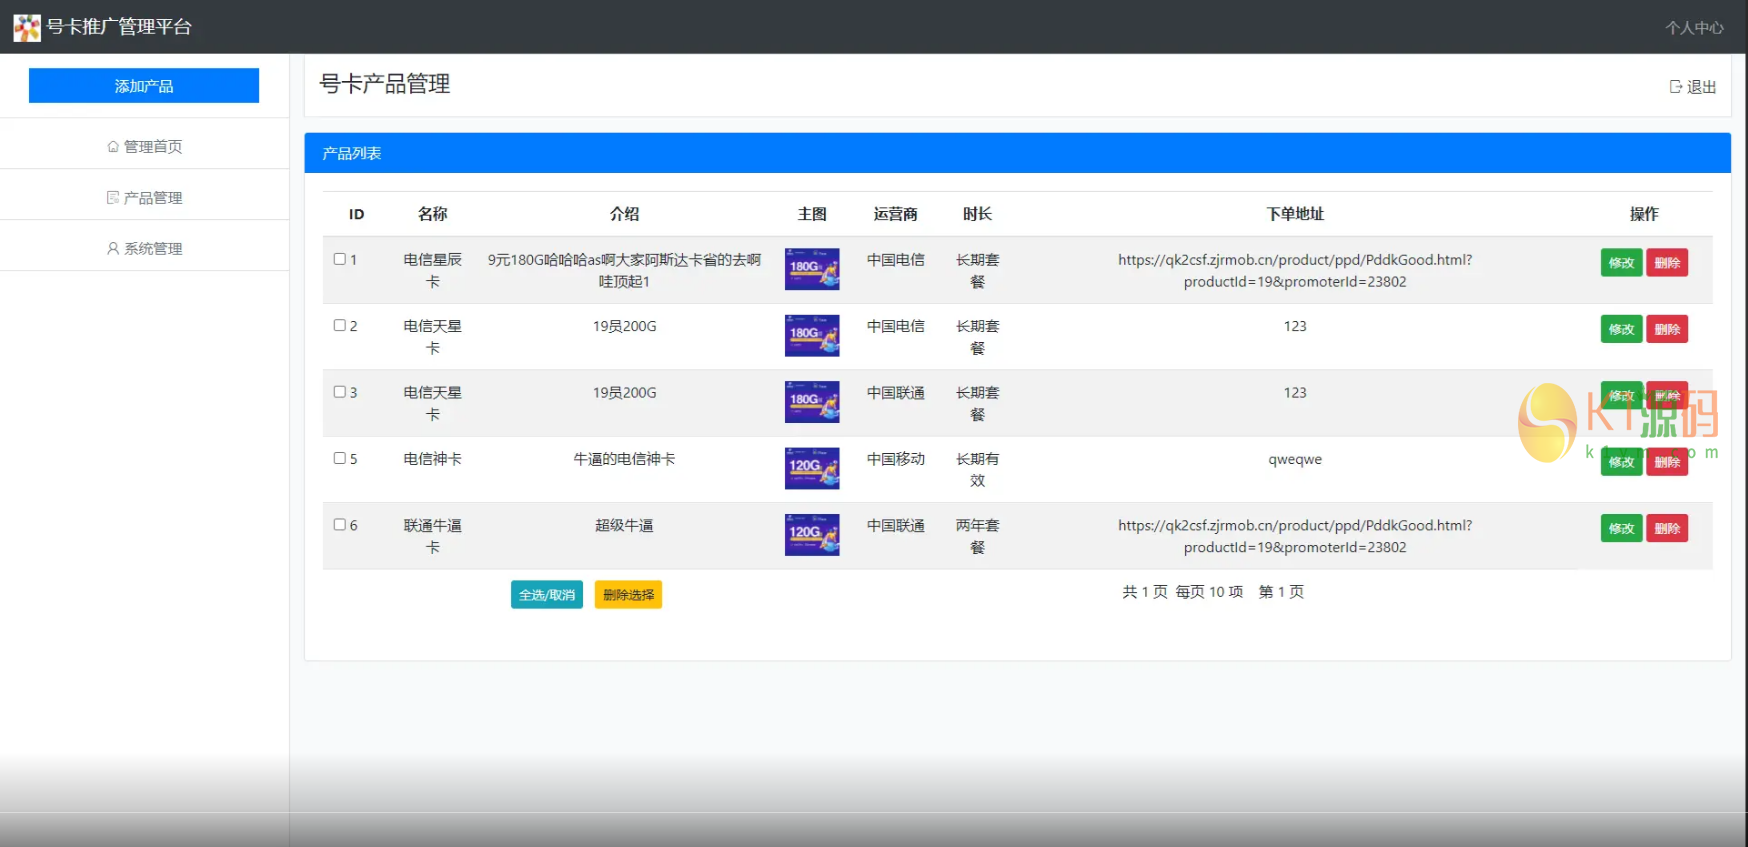
Task: Click the 添加产品 button
Action: coord(144,86)
